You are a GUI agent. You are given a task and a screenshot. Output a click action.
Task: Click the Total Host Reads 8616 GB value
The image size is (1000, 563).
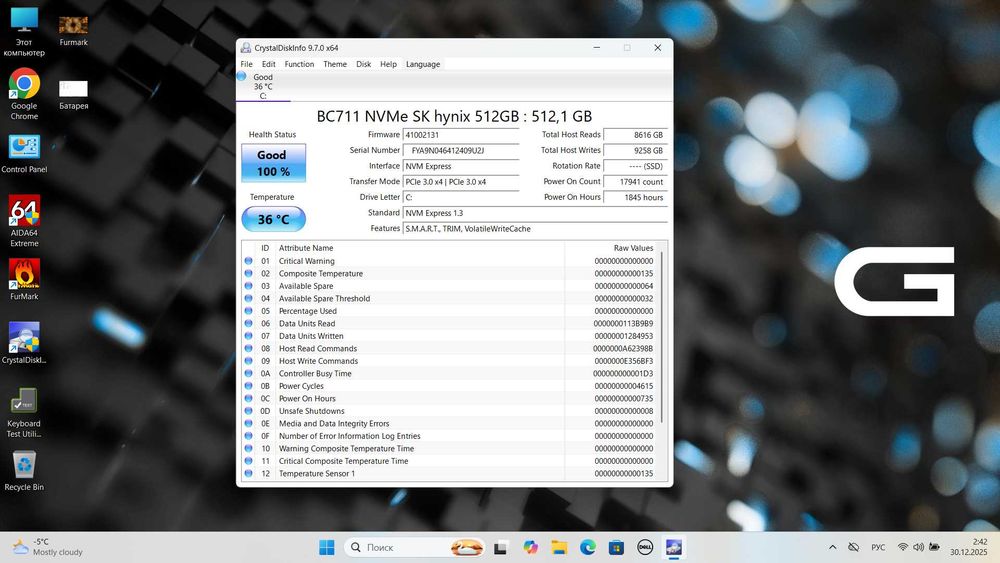coord(635,135)
